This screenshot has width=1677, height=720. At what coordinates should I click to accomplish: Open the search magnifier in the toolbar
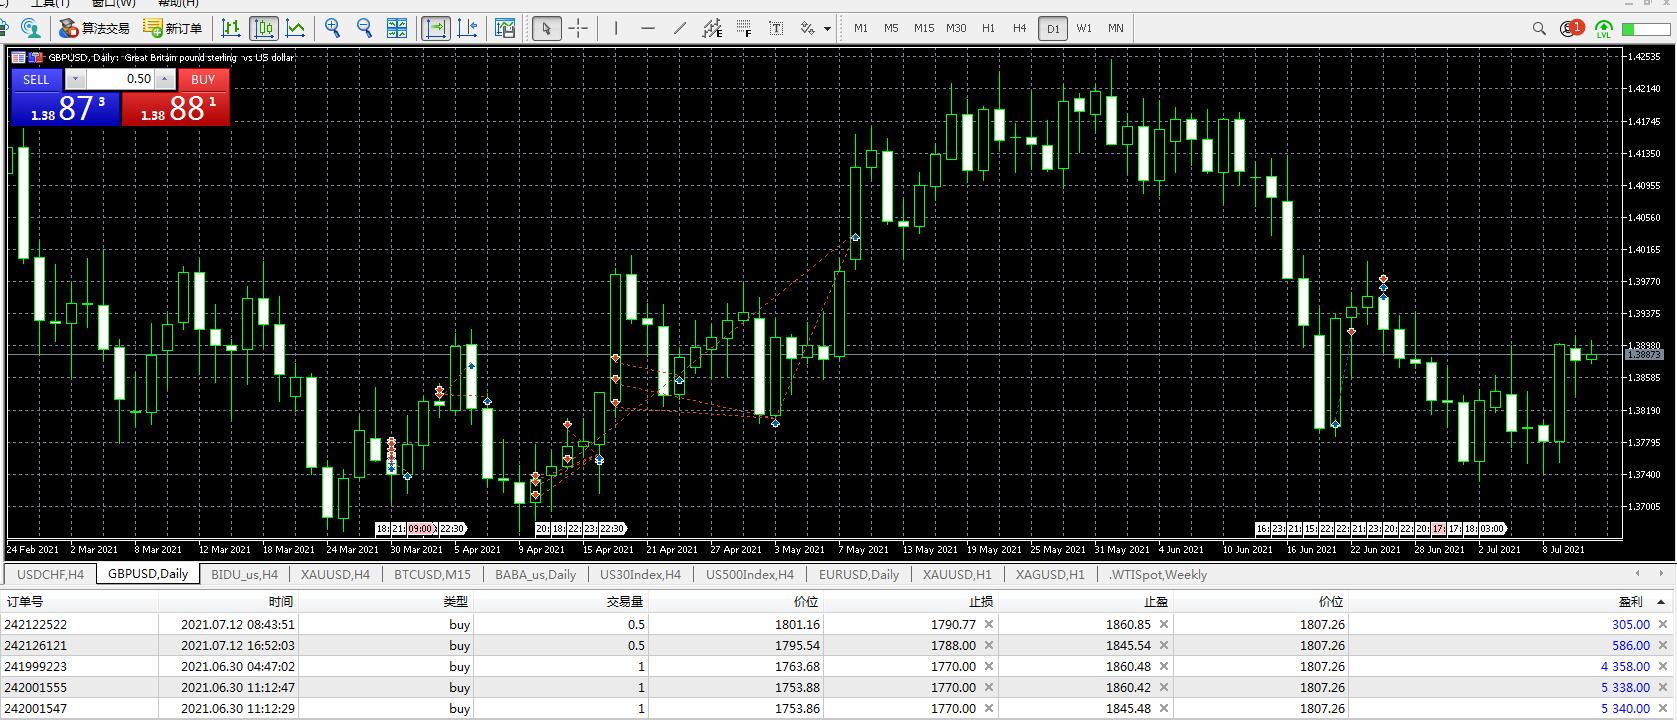coord(1539,28)
